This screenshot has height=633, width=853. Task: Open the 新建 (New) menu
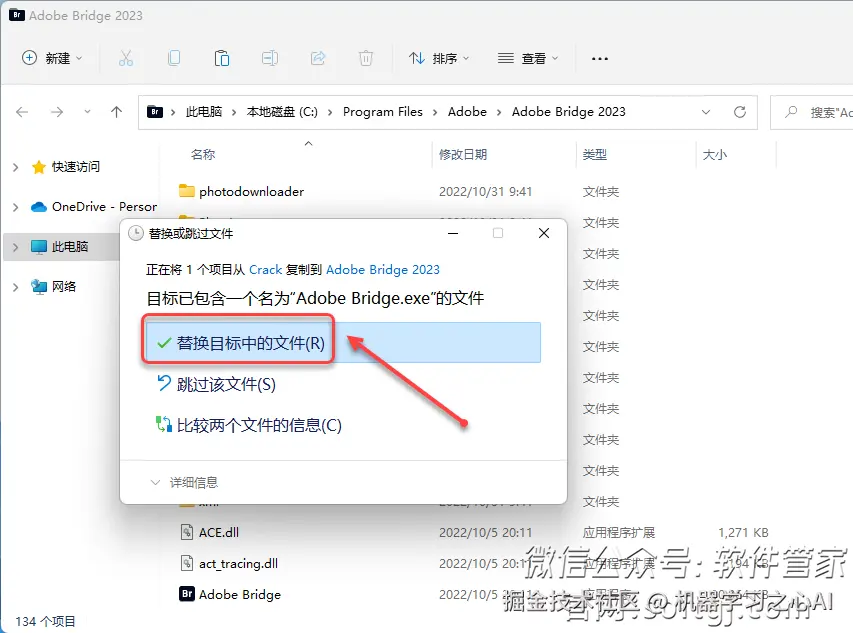(52, 58)
